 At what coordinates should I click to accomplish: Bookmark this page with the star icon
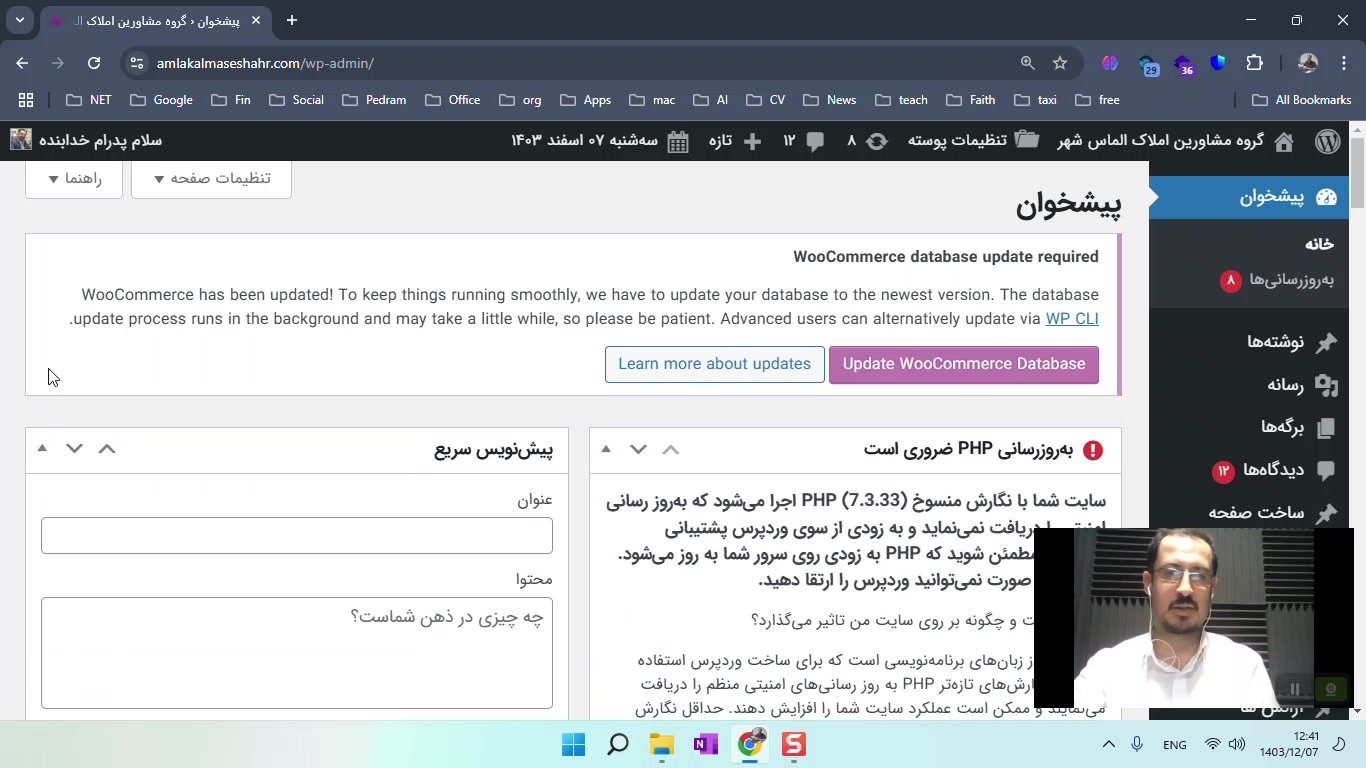tap(1060, 63)
